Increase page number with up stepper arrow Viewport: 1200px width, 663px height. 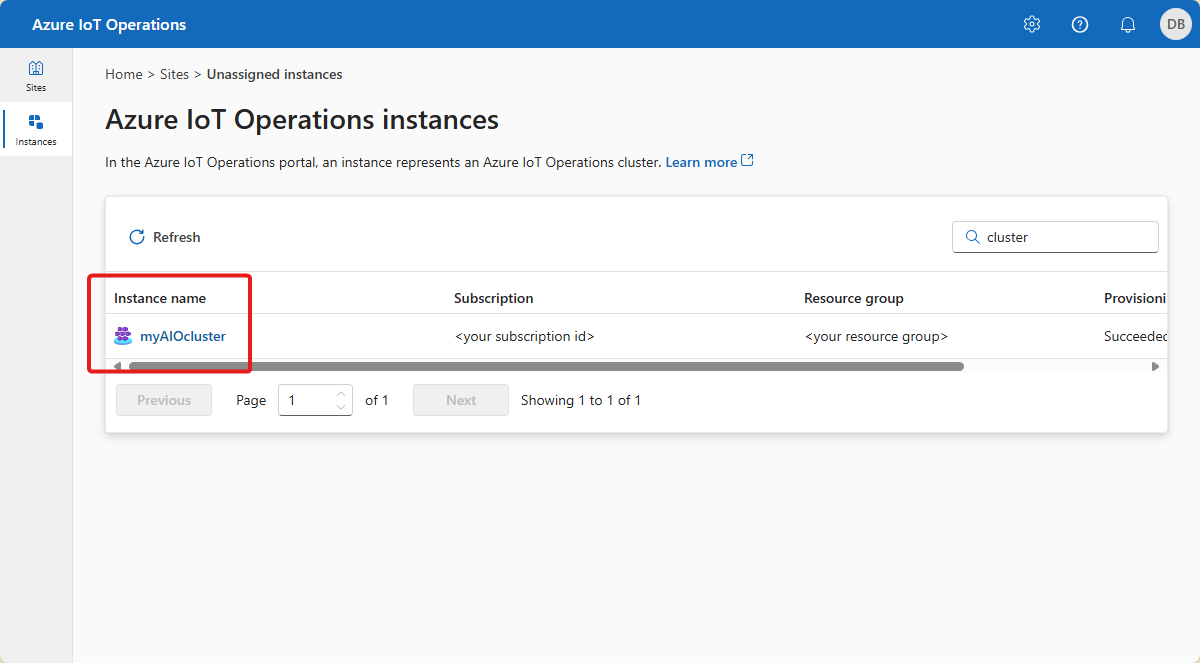click(341, 394)
